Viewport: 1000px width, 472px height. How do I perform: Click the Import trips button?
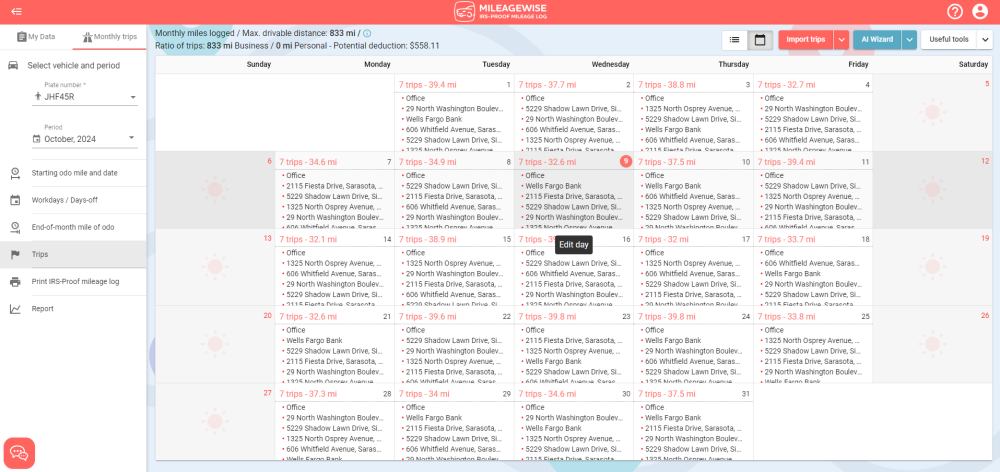[805, 39]
